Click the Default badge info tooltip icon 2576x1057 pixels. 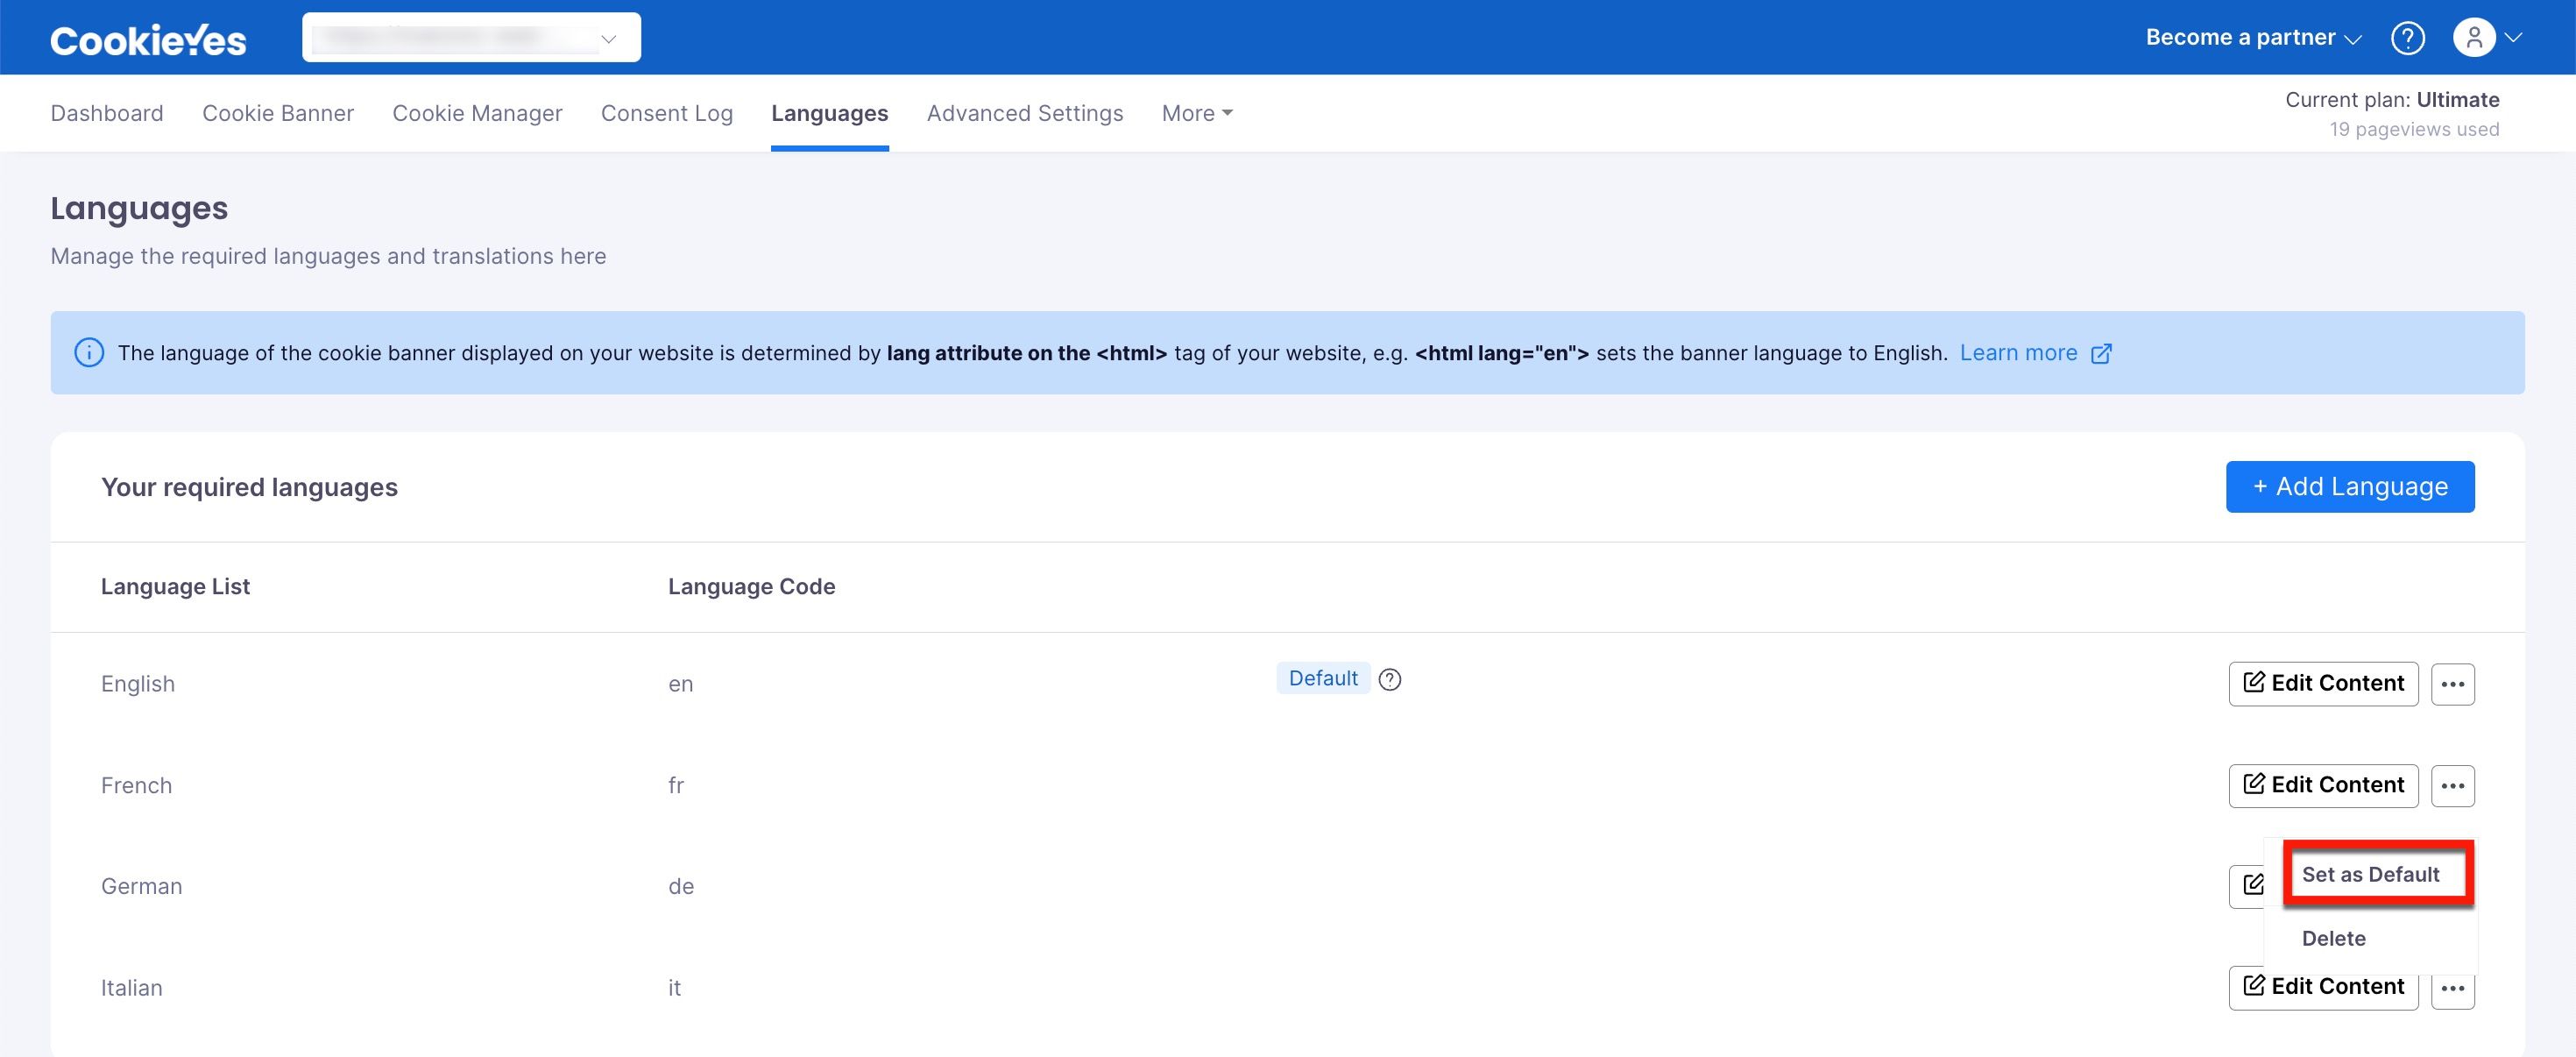(x=1389, y=679)
